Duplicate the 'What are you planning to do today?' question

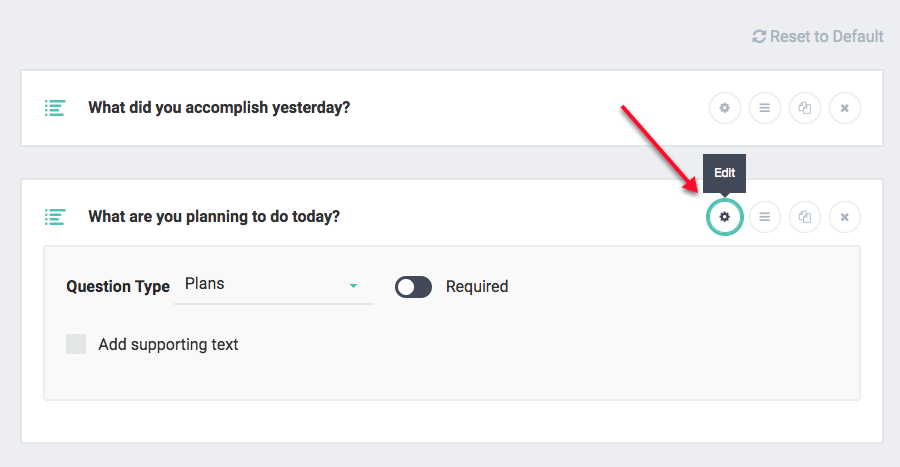tap(805, 216)
